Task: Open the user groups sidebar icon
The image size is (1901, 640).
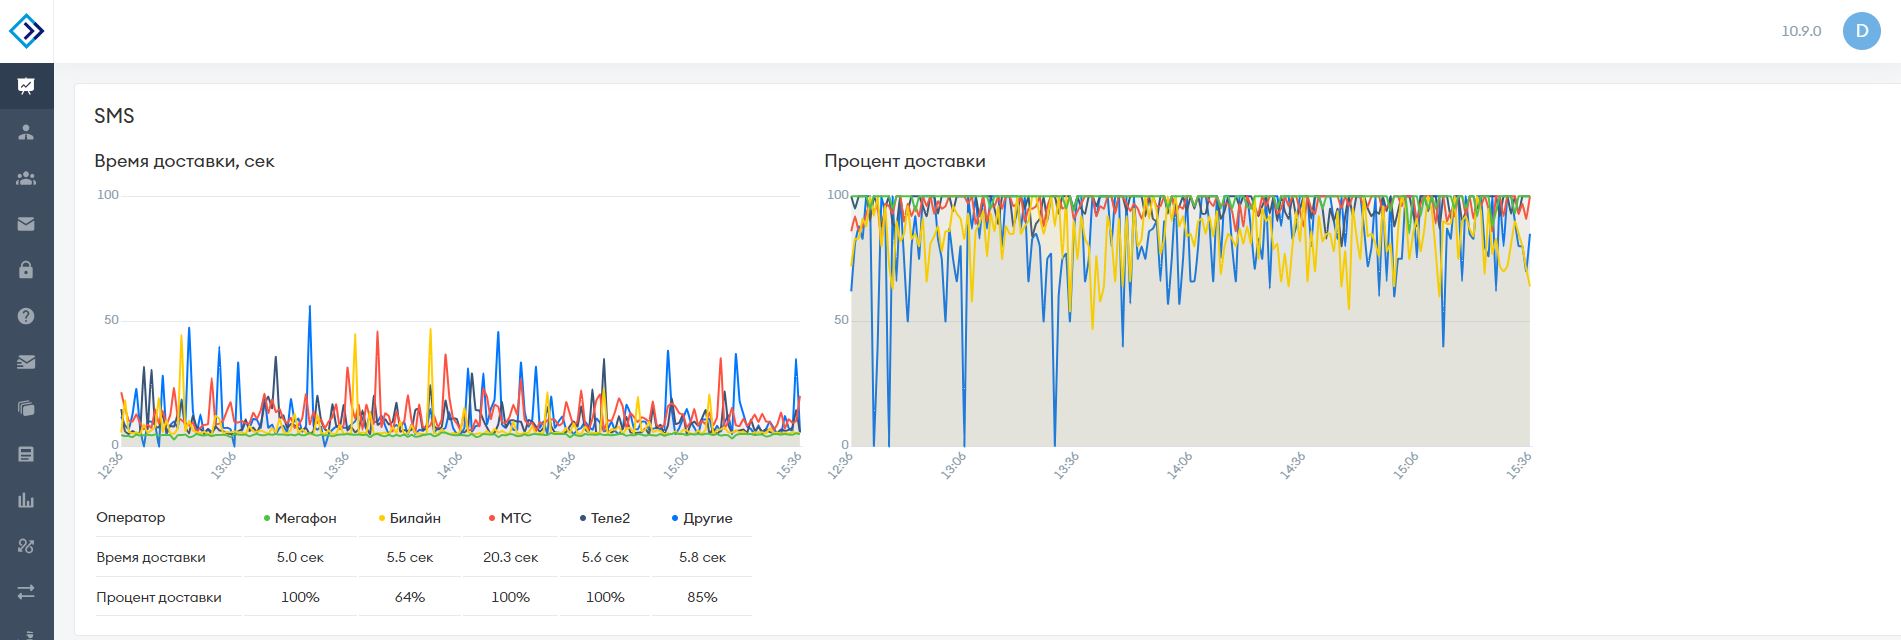Action: coord(26,178)
